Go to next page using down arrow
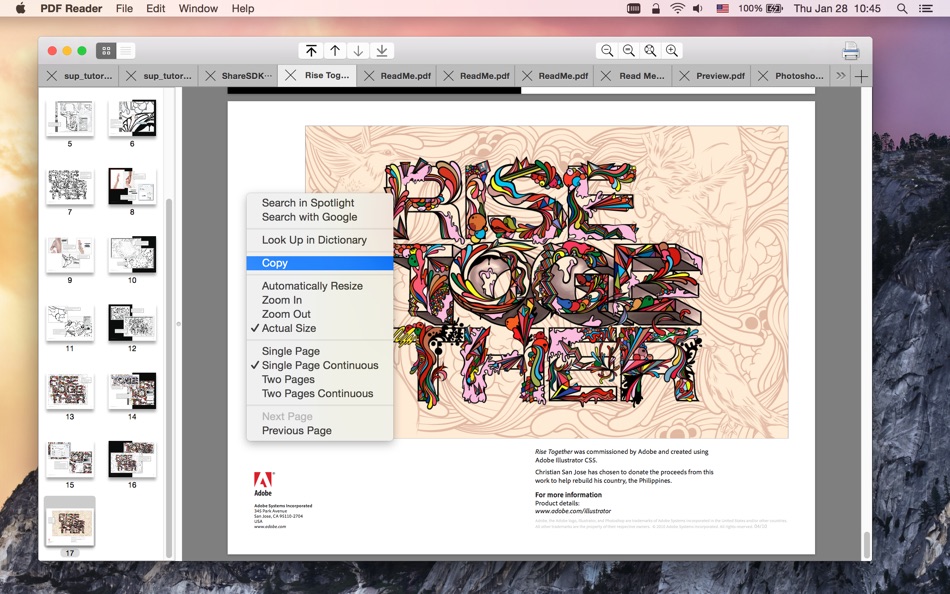Viewport: 950px width, 594px height. pyautogui.click(x=358, y=51)
